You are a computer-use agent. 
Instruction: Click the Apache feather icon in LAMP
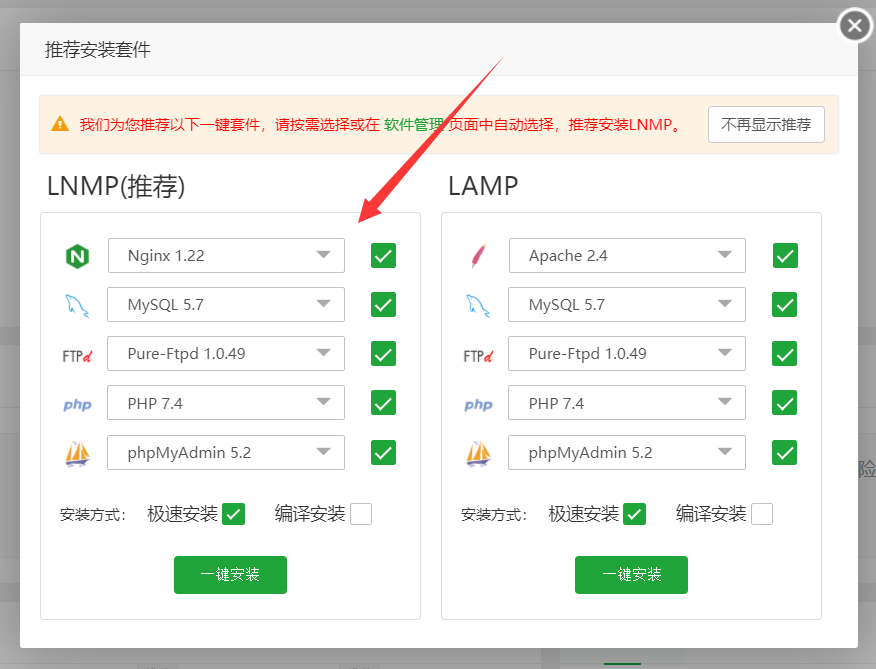(478, 256)
